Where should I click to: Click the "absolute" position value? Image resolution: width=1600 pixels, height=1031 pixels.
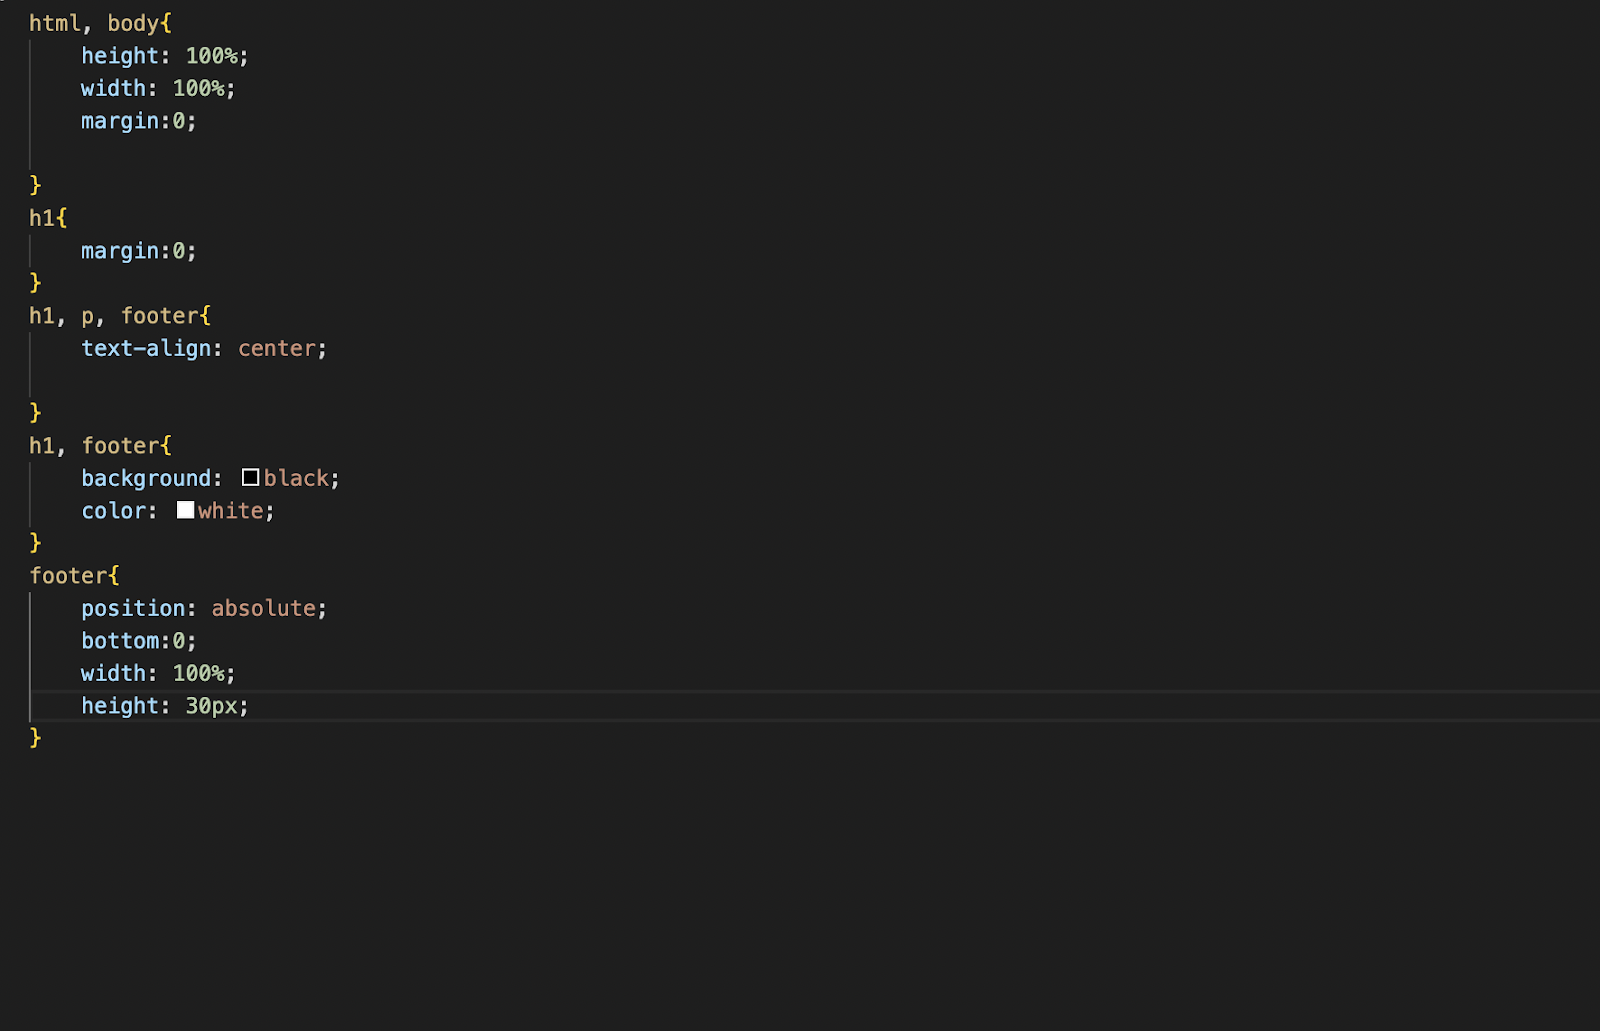click(x=263, y=608)
